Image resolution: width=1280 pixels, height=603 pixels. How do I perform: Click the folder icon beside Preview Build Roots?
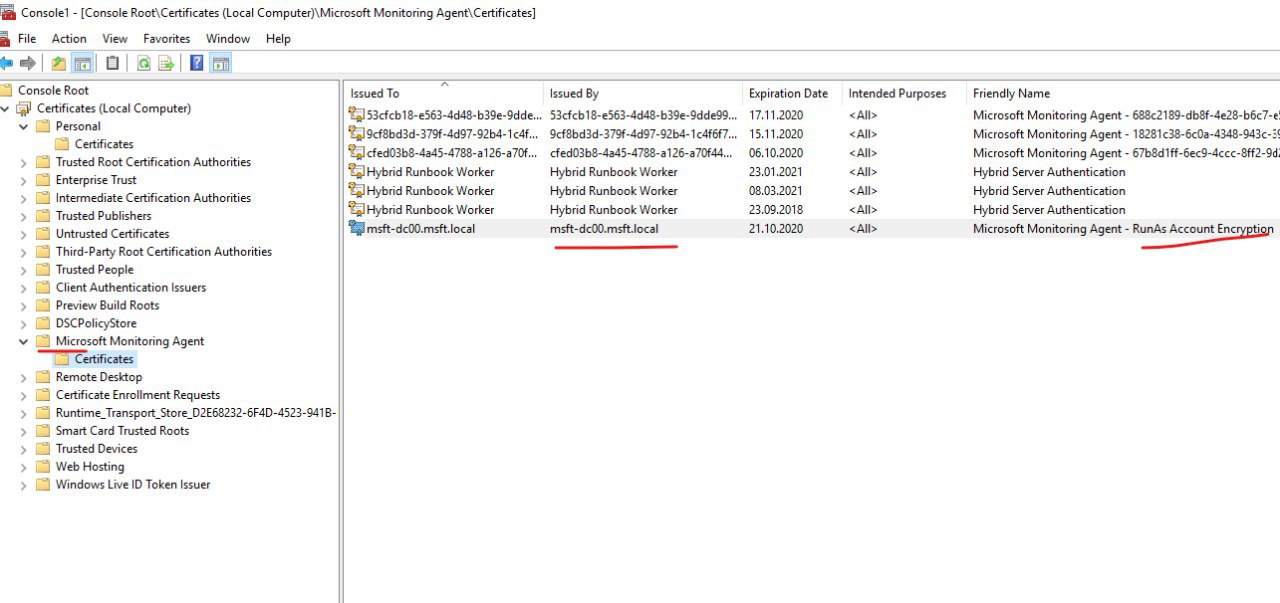[43, 305]
